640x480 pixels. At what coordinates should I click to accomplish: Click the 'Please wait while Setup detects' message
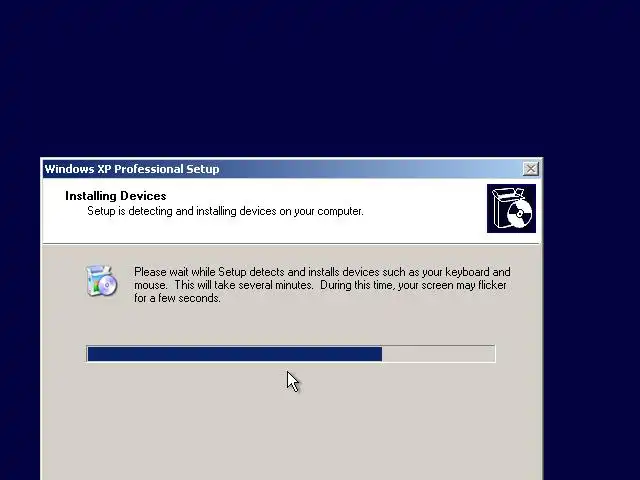(x=322, y=285)
